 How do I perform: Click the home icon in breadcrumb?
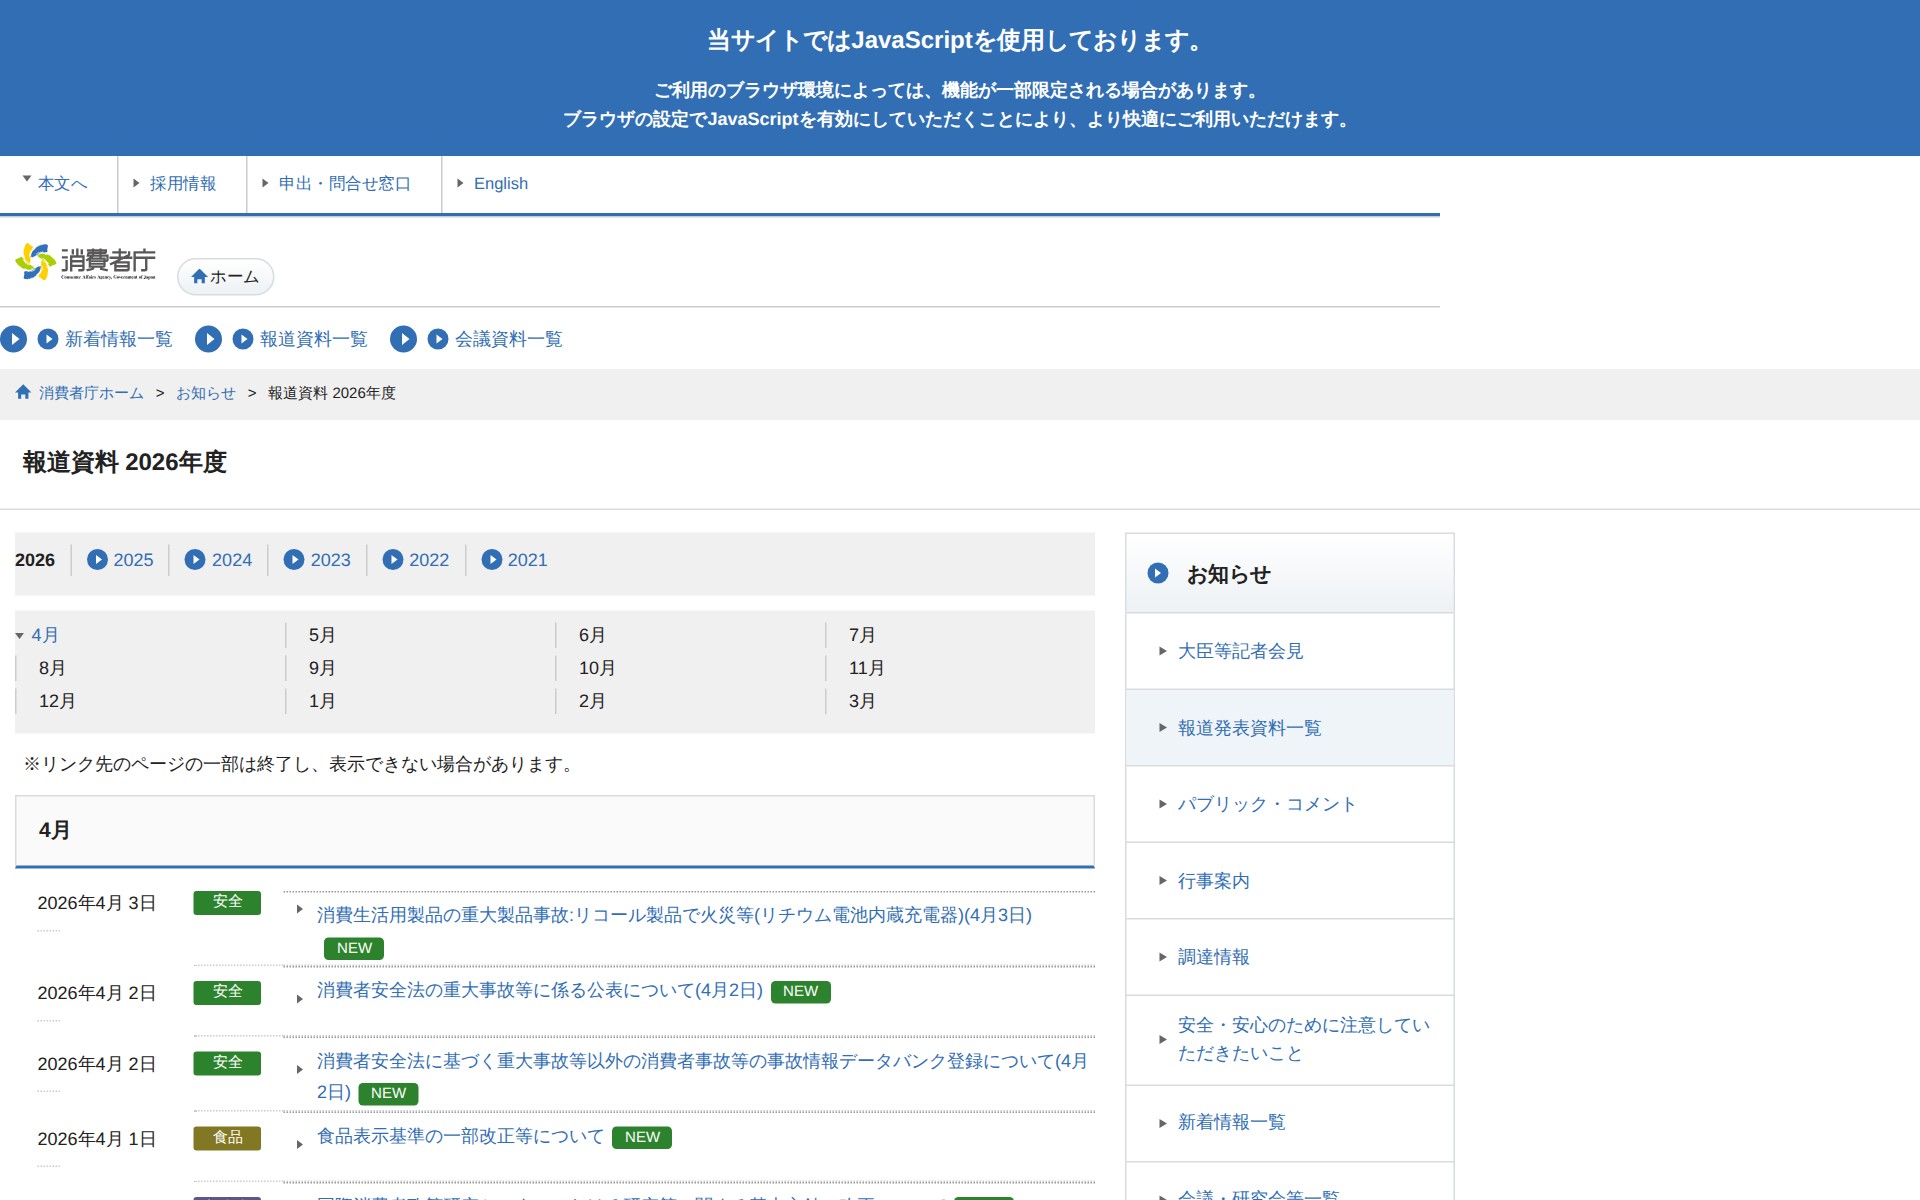pos(23,392)
